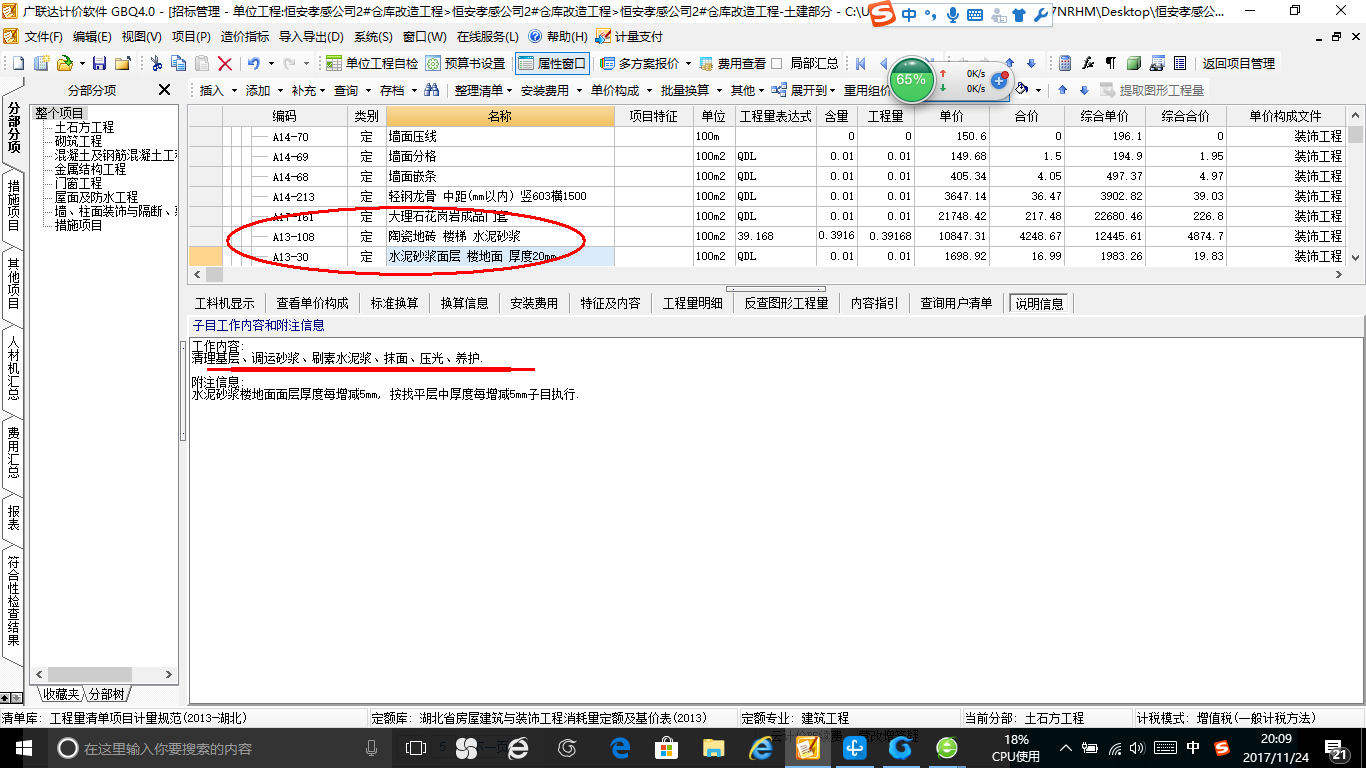The image size is (1366, 768).
Task: Select the 门窗工程 tree node
Action: pyautogui.click(x=78, y=183)
